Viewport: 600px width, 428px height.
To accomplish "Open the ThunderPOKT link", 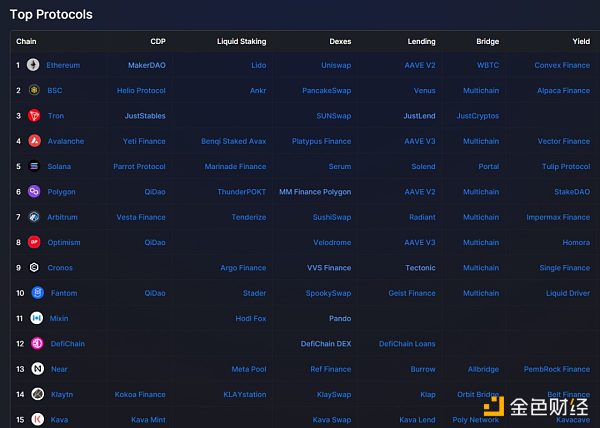I will 241,192.
